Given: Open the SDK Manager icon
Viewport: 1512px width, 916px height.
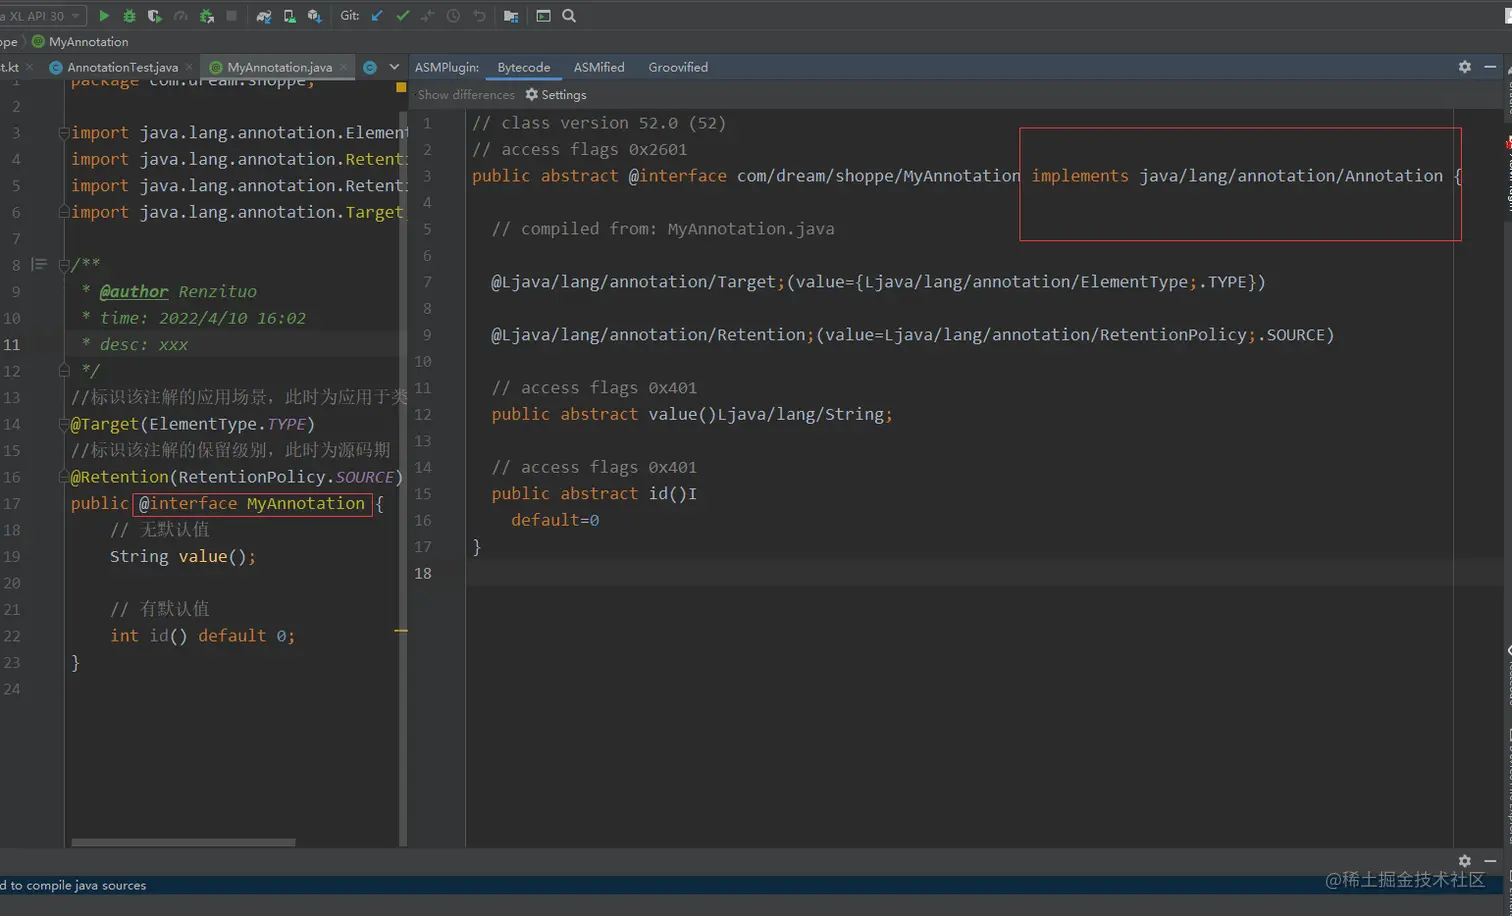Looking at the screenshot, I should tap(314, 16).
